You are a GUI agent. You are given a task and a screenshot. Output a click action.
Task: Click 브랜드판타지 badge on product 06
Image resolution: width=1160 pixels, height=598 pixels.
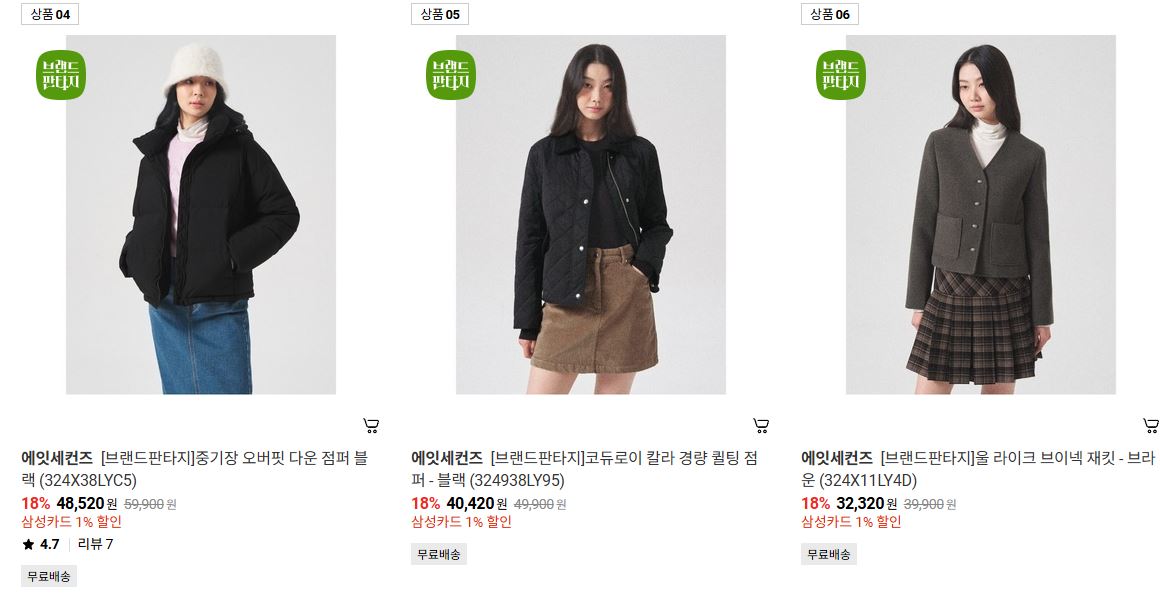[840, 75]
